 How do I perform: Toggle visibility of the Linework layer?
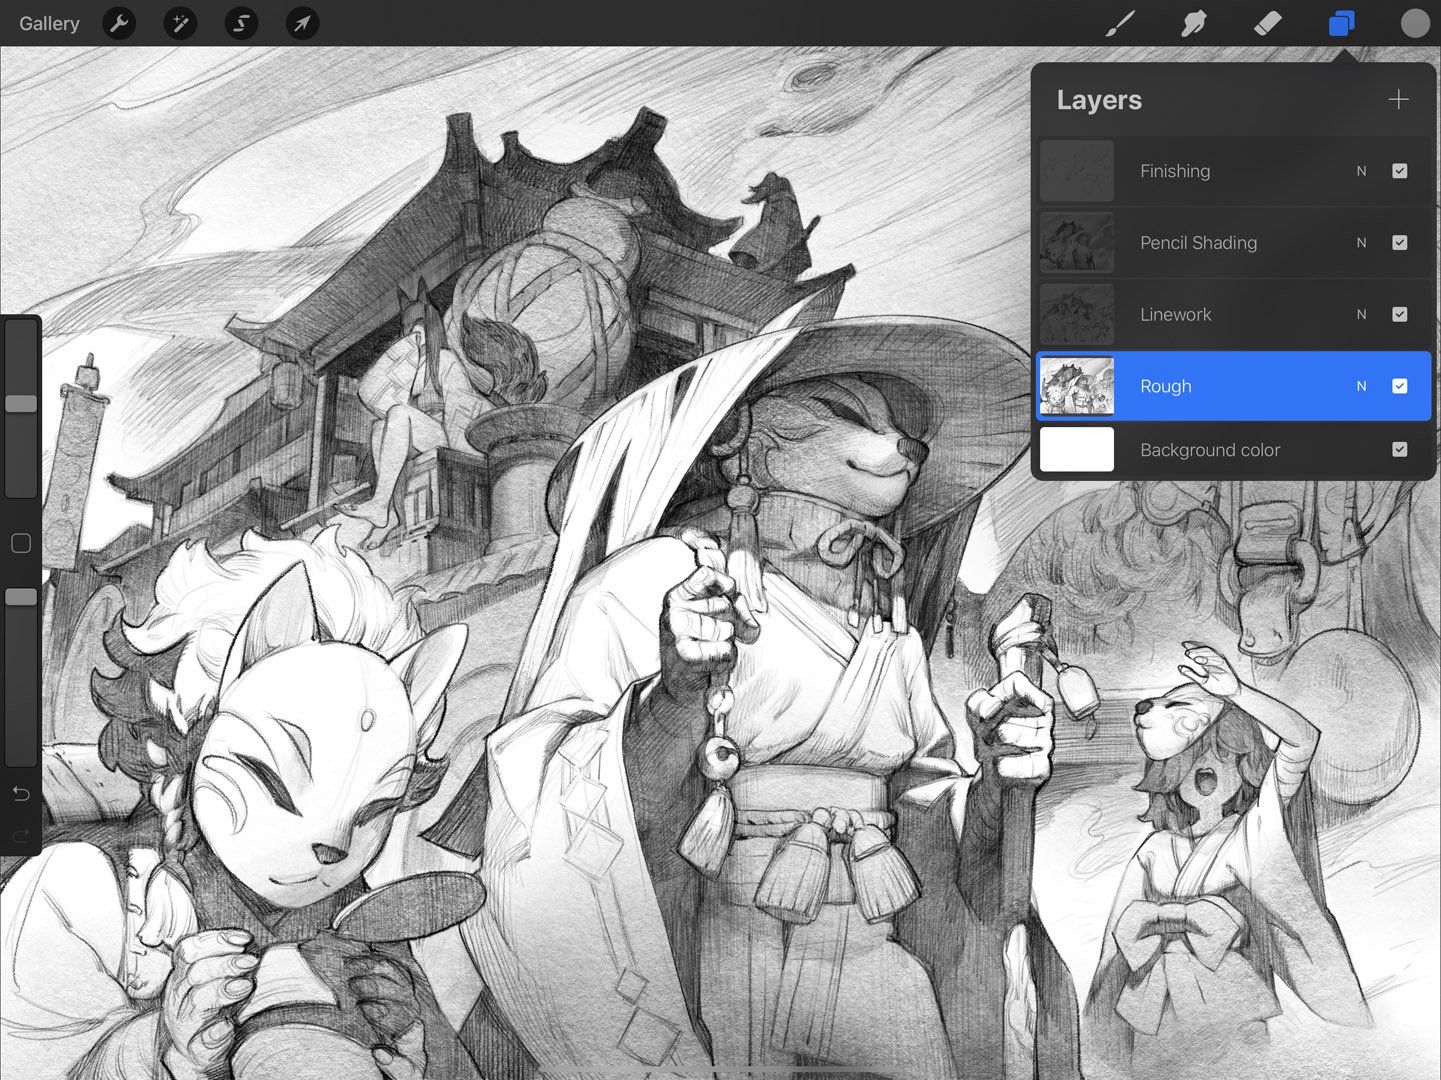click(x=1399, y=314)
